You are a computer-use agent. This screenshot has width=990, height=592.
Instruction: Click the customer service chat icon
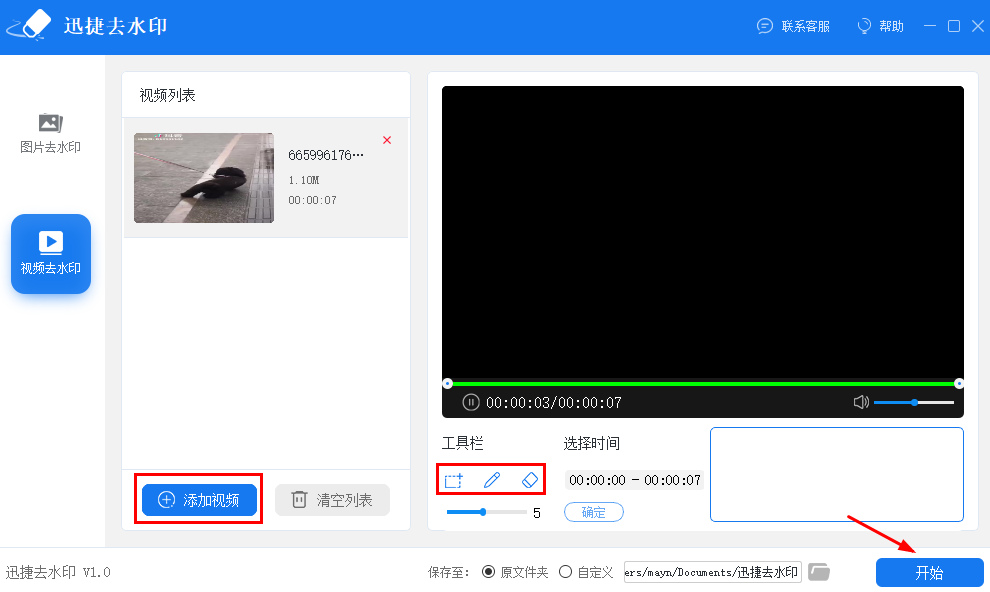pyautogui.click(x=765, y=27)
